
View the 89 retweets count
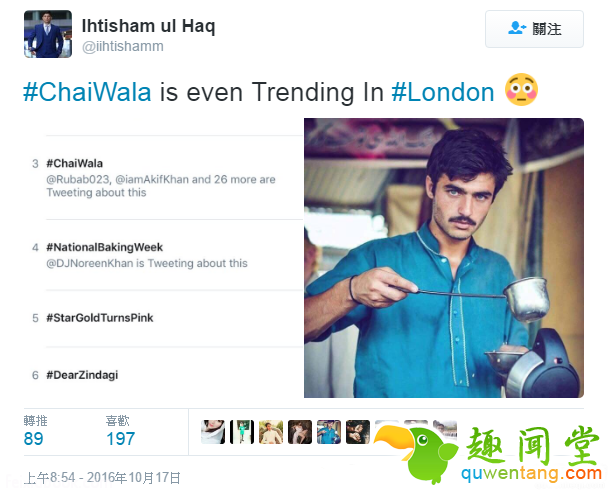point(34,439)
